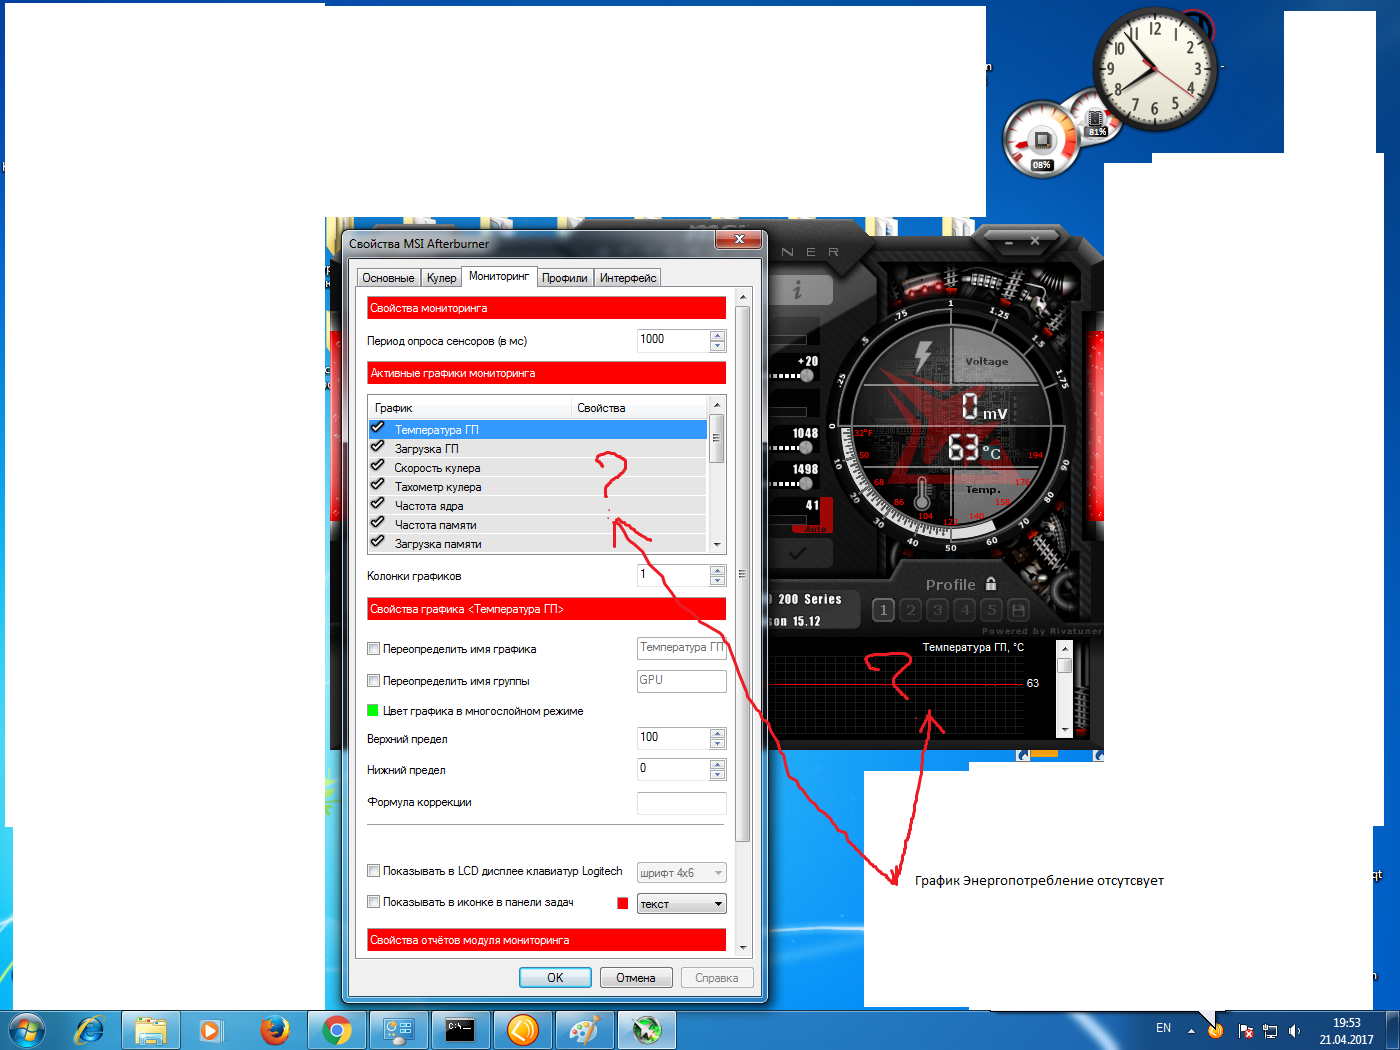Click the network icon in the system tray

point(1271,1030)
